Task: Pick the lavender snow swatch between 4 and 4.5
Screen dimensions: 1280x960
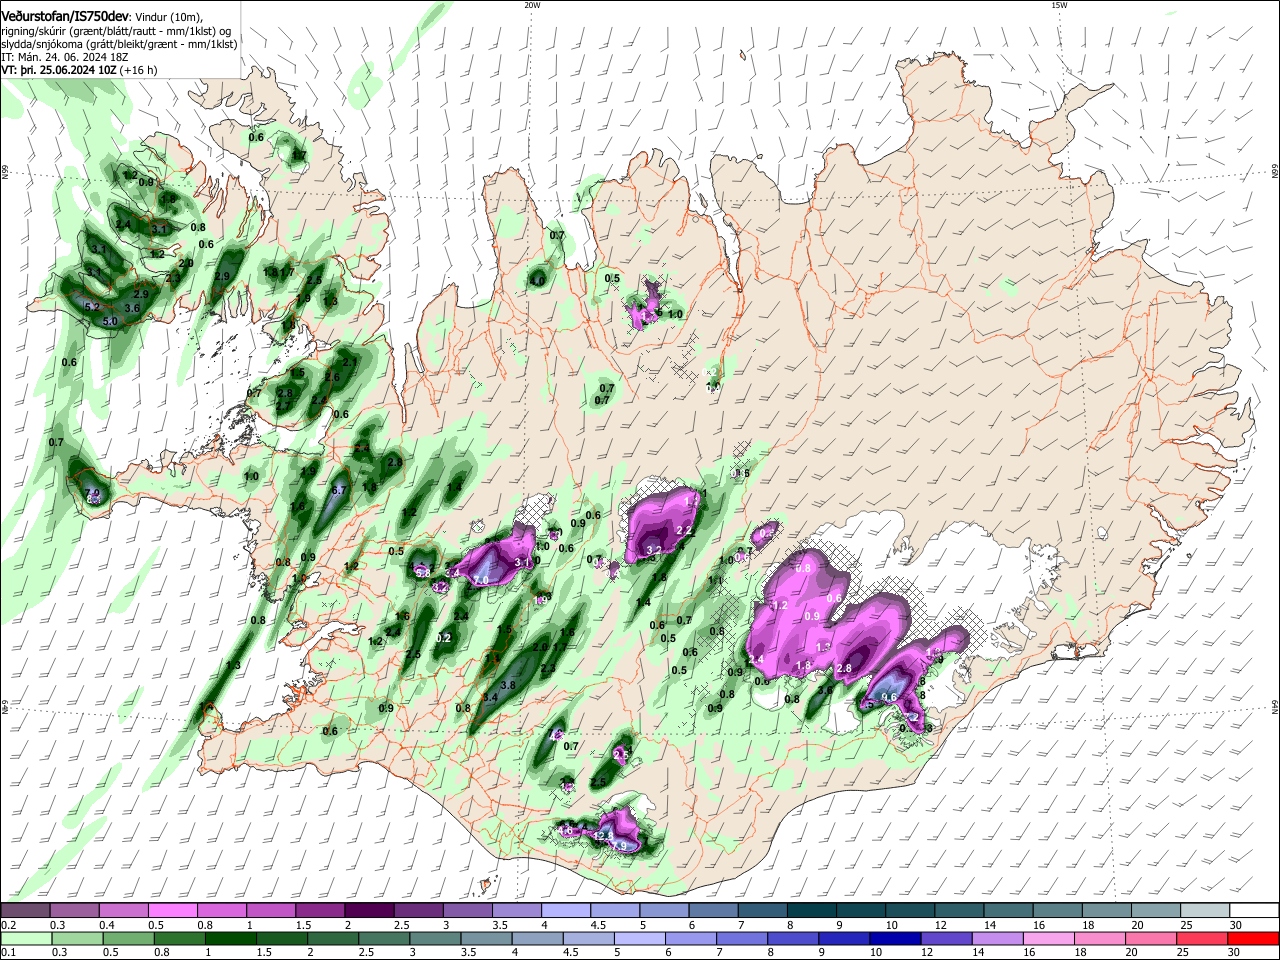Action: pyautogui.click(x=565, y=911)
